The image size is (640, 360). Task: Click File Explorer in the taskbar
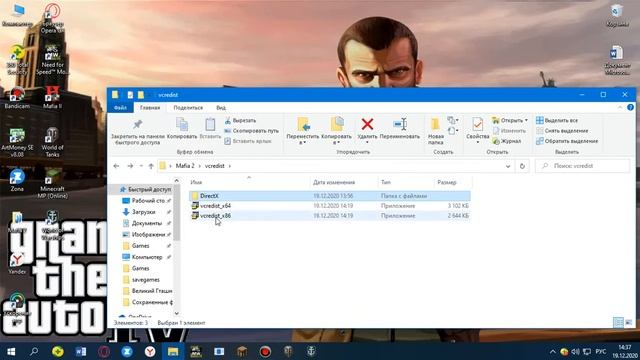click(x=173, y=351)
